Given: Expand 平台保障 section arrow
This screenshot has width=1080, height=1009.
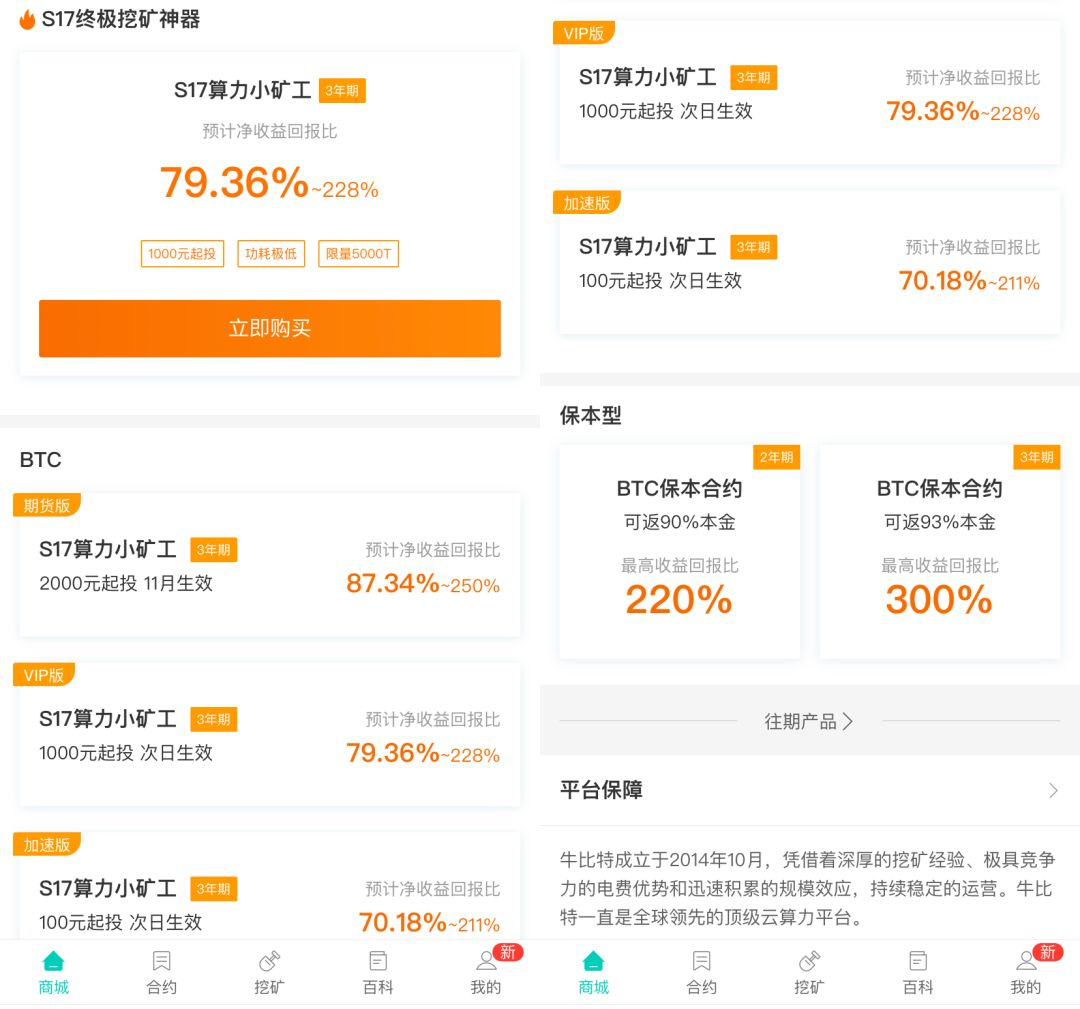Looking at the screenshot, I should 1052,790.
